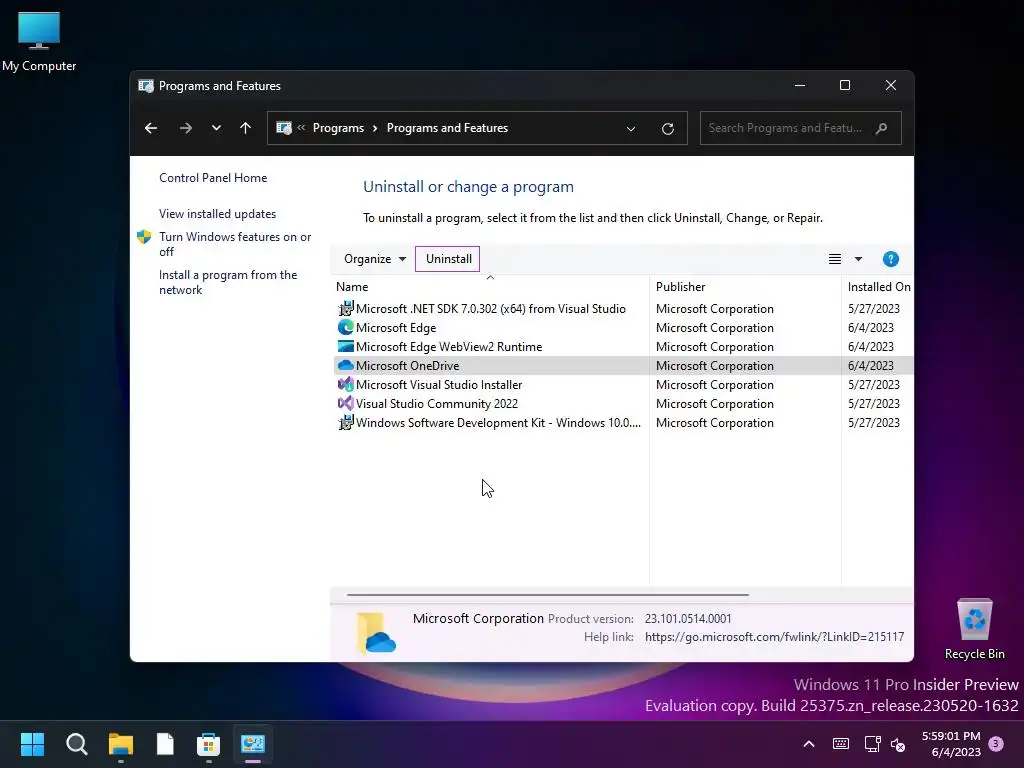Select the Microsoft OneDrive cloud icon in list
The image size is (1024, 768).
(345, 365)
